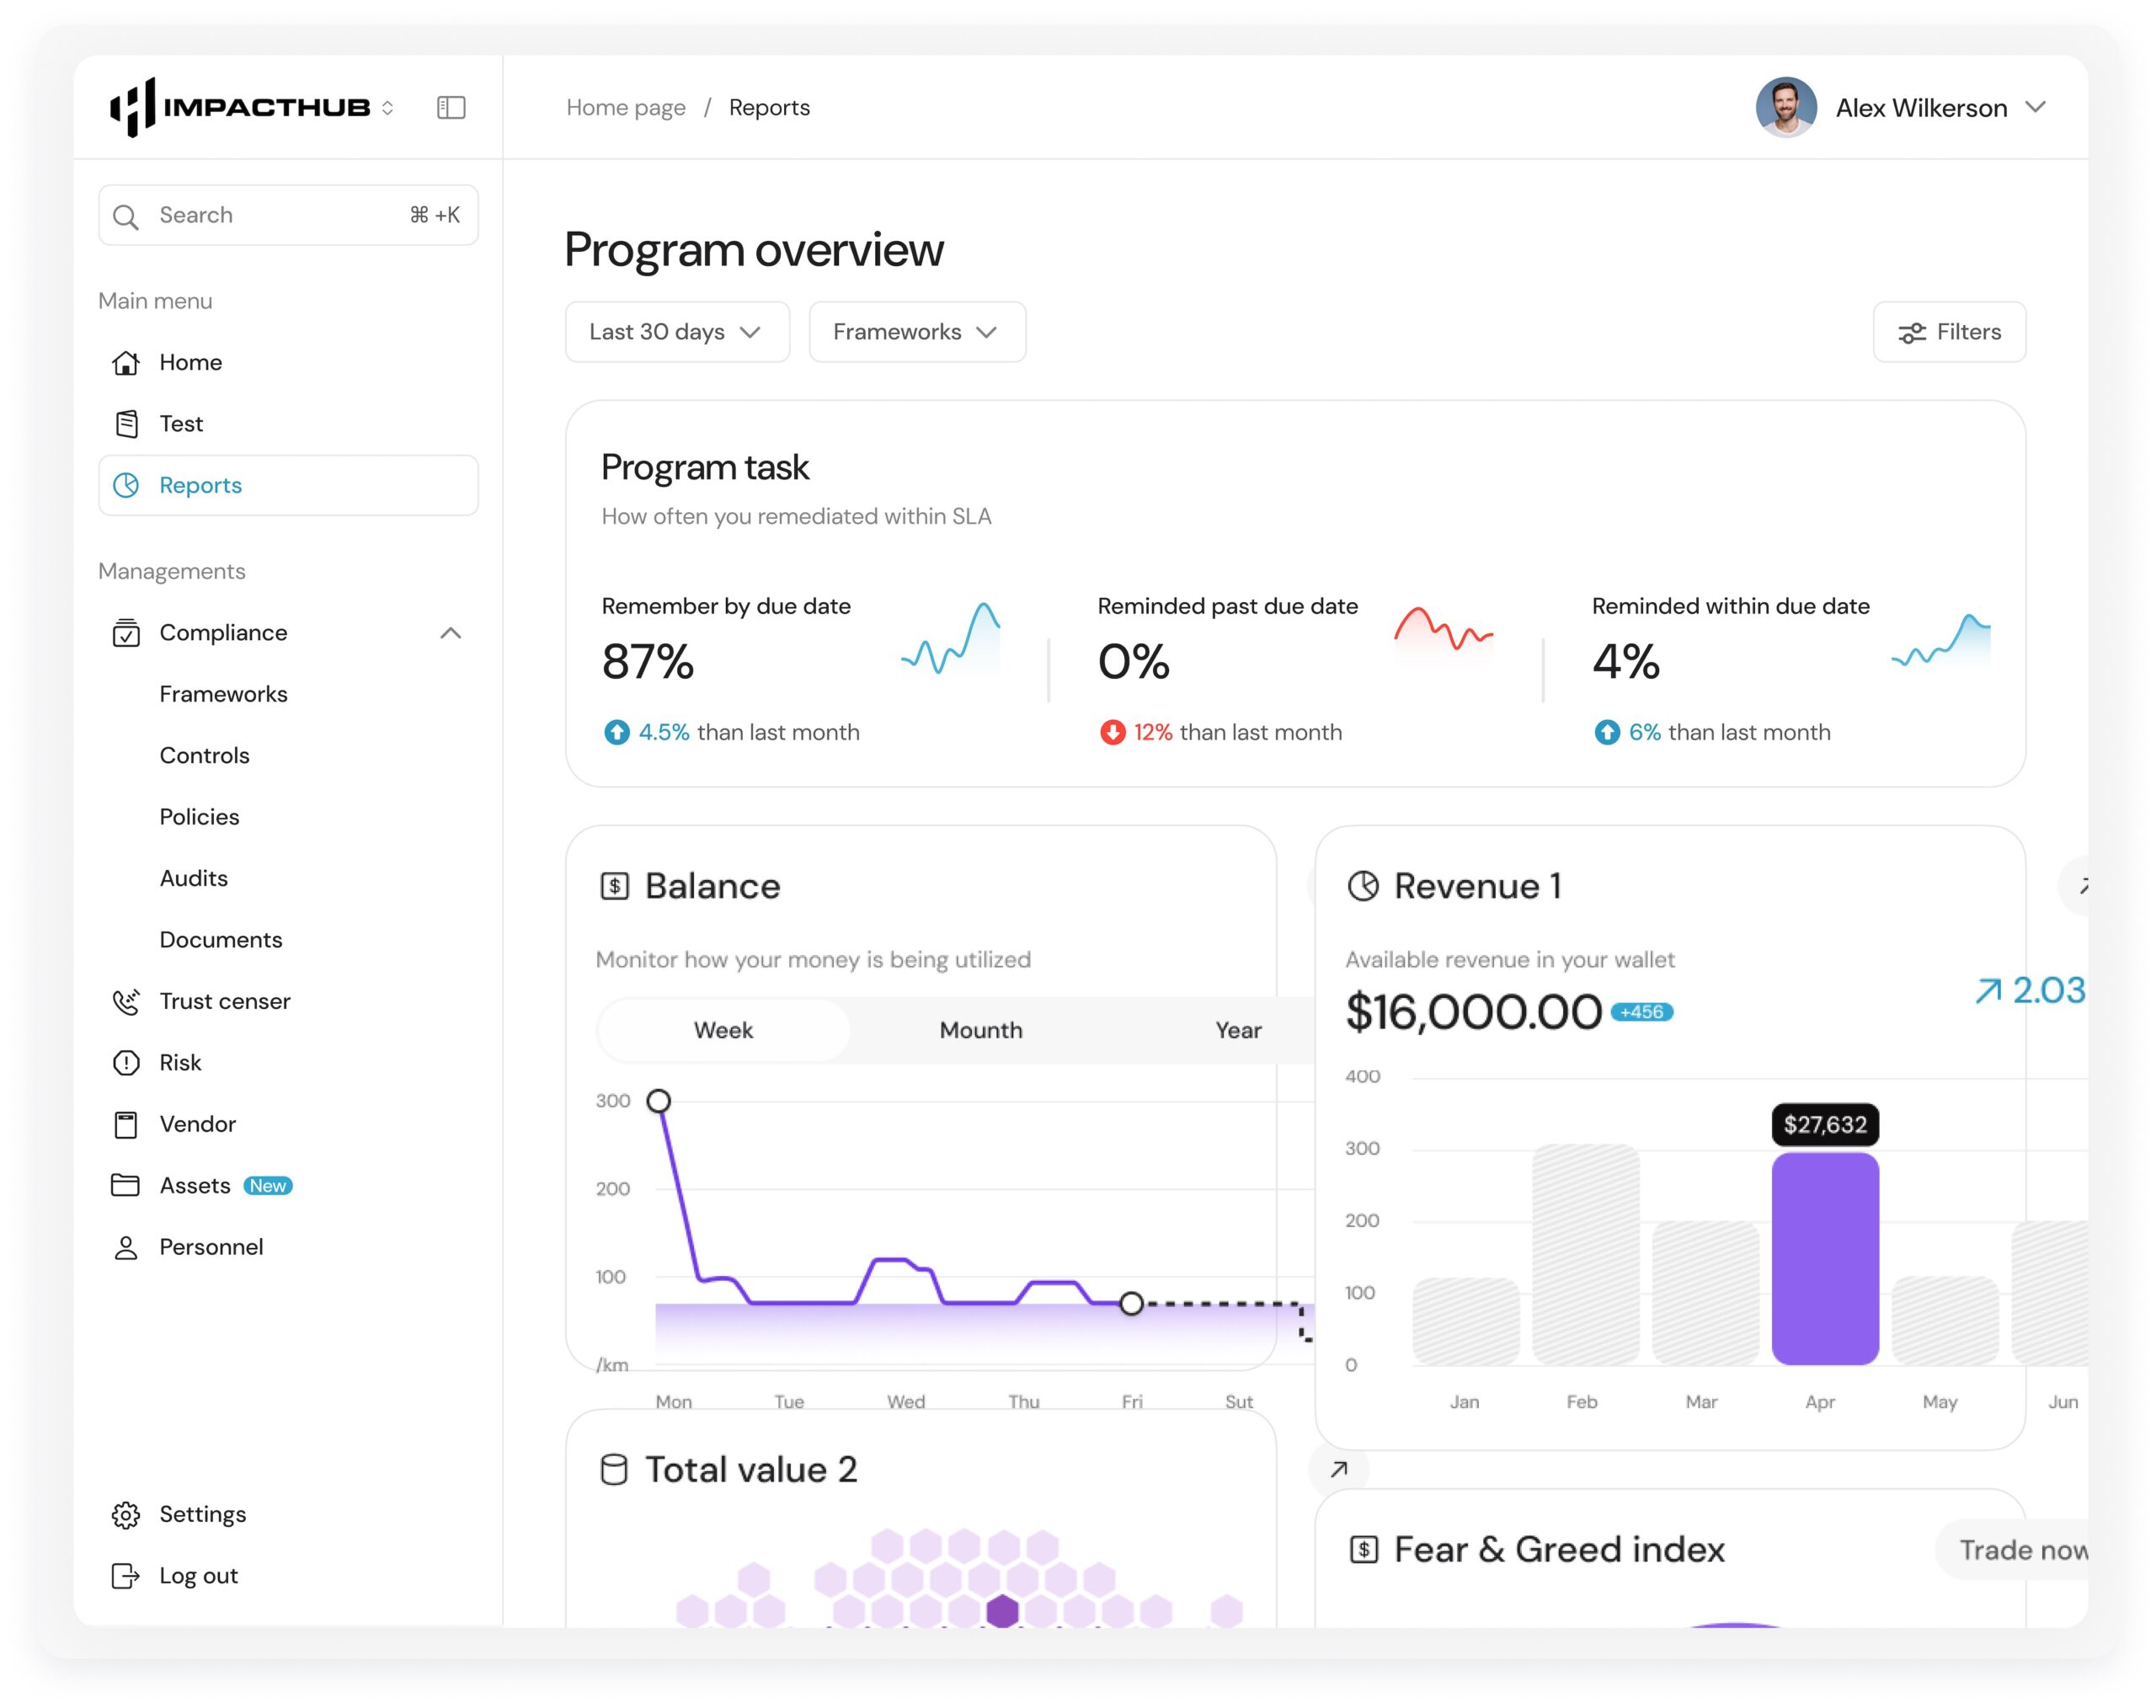Click the Filters button

[1949, 332]
